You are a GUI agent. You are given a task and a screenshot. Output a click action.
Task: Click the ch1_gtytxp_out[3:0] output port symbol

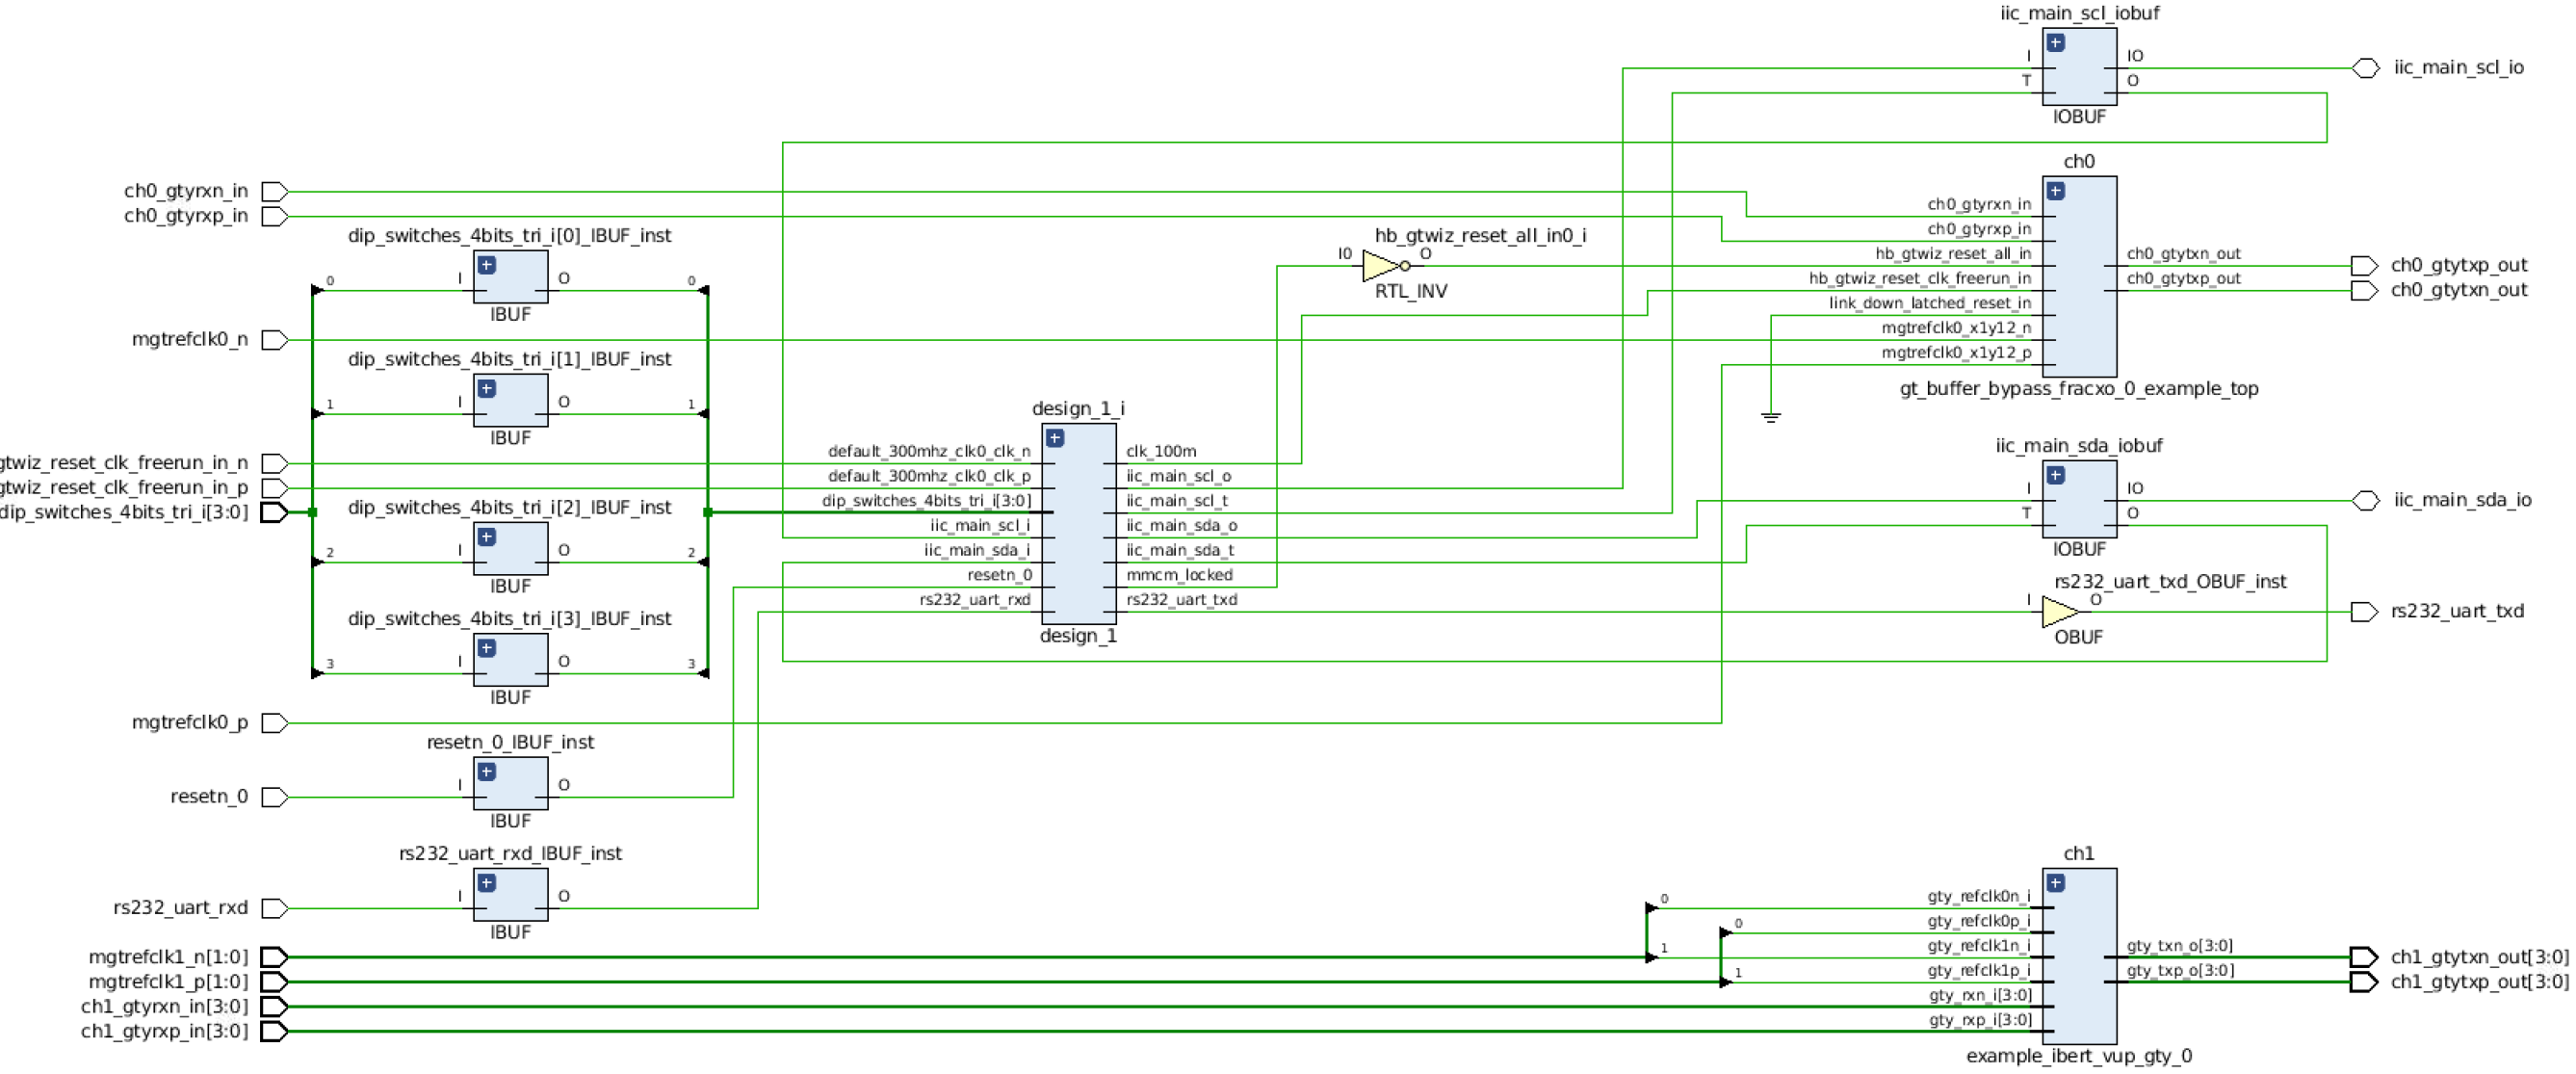[x=2364, y=982]
